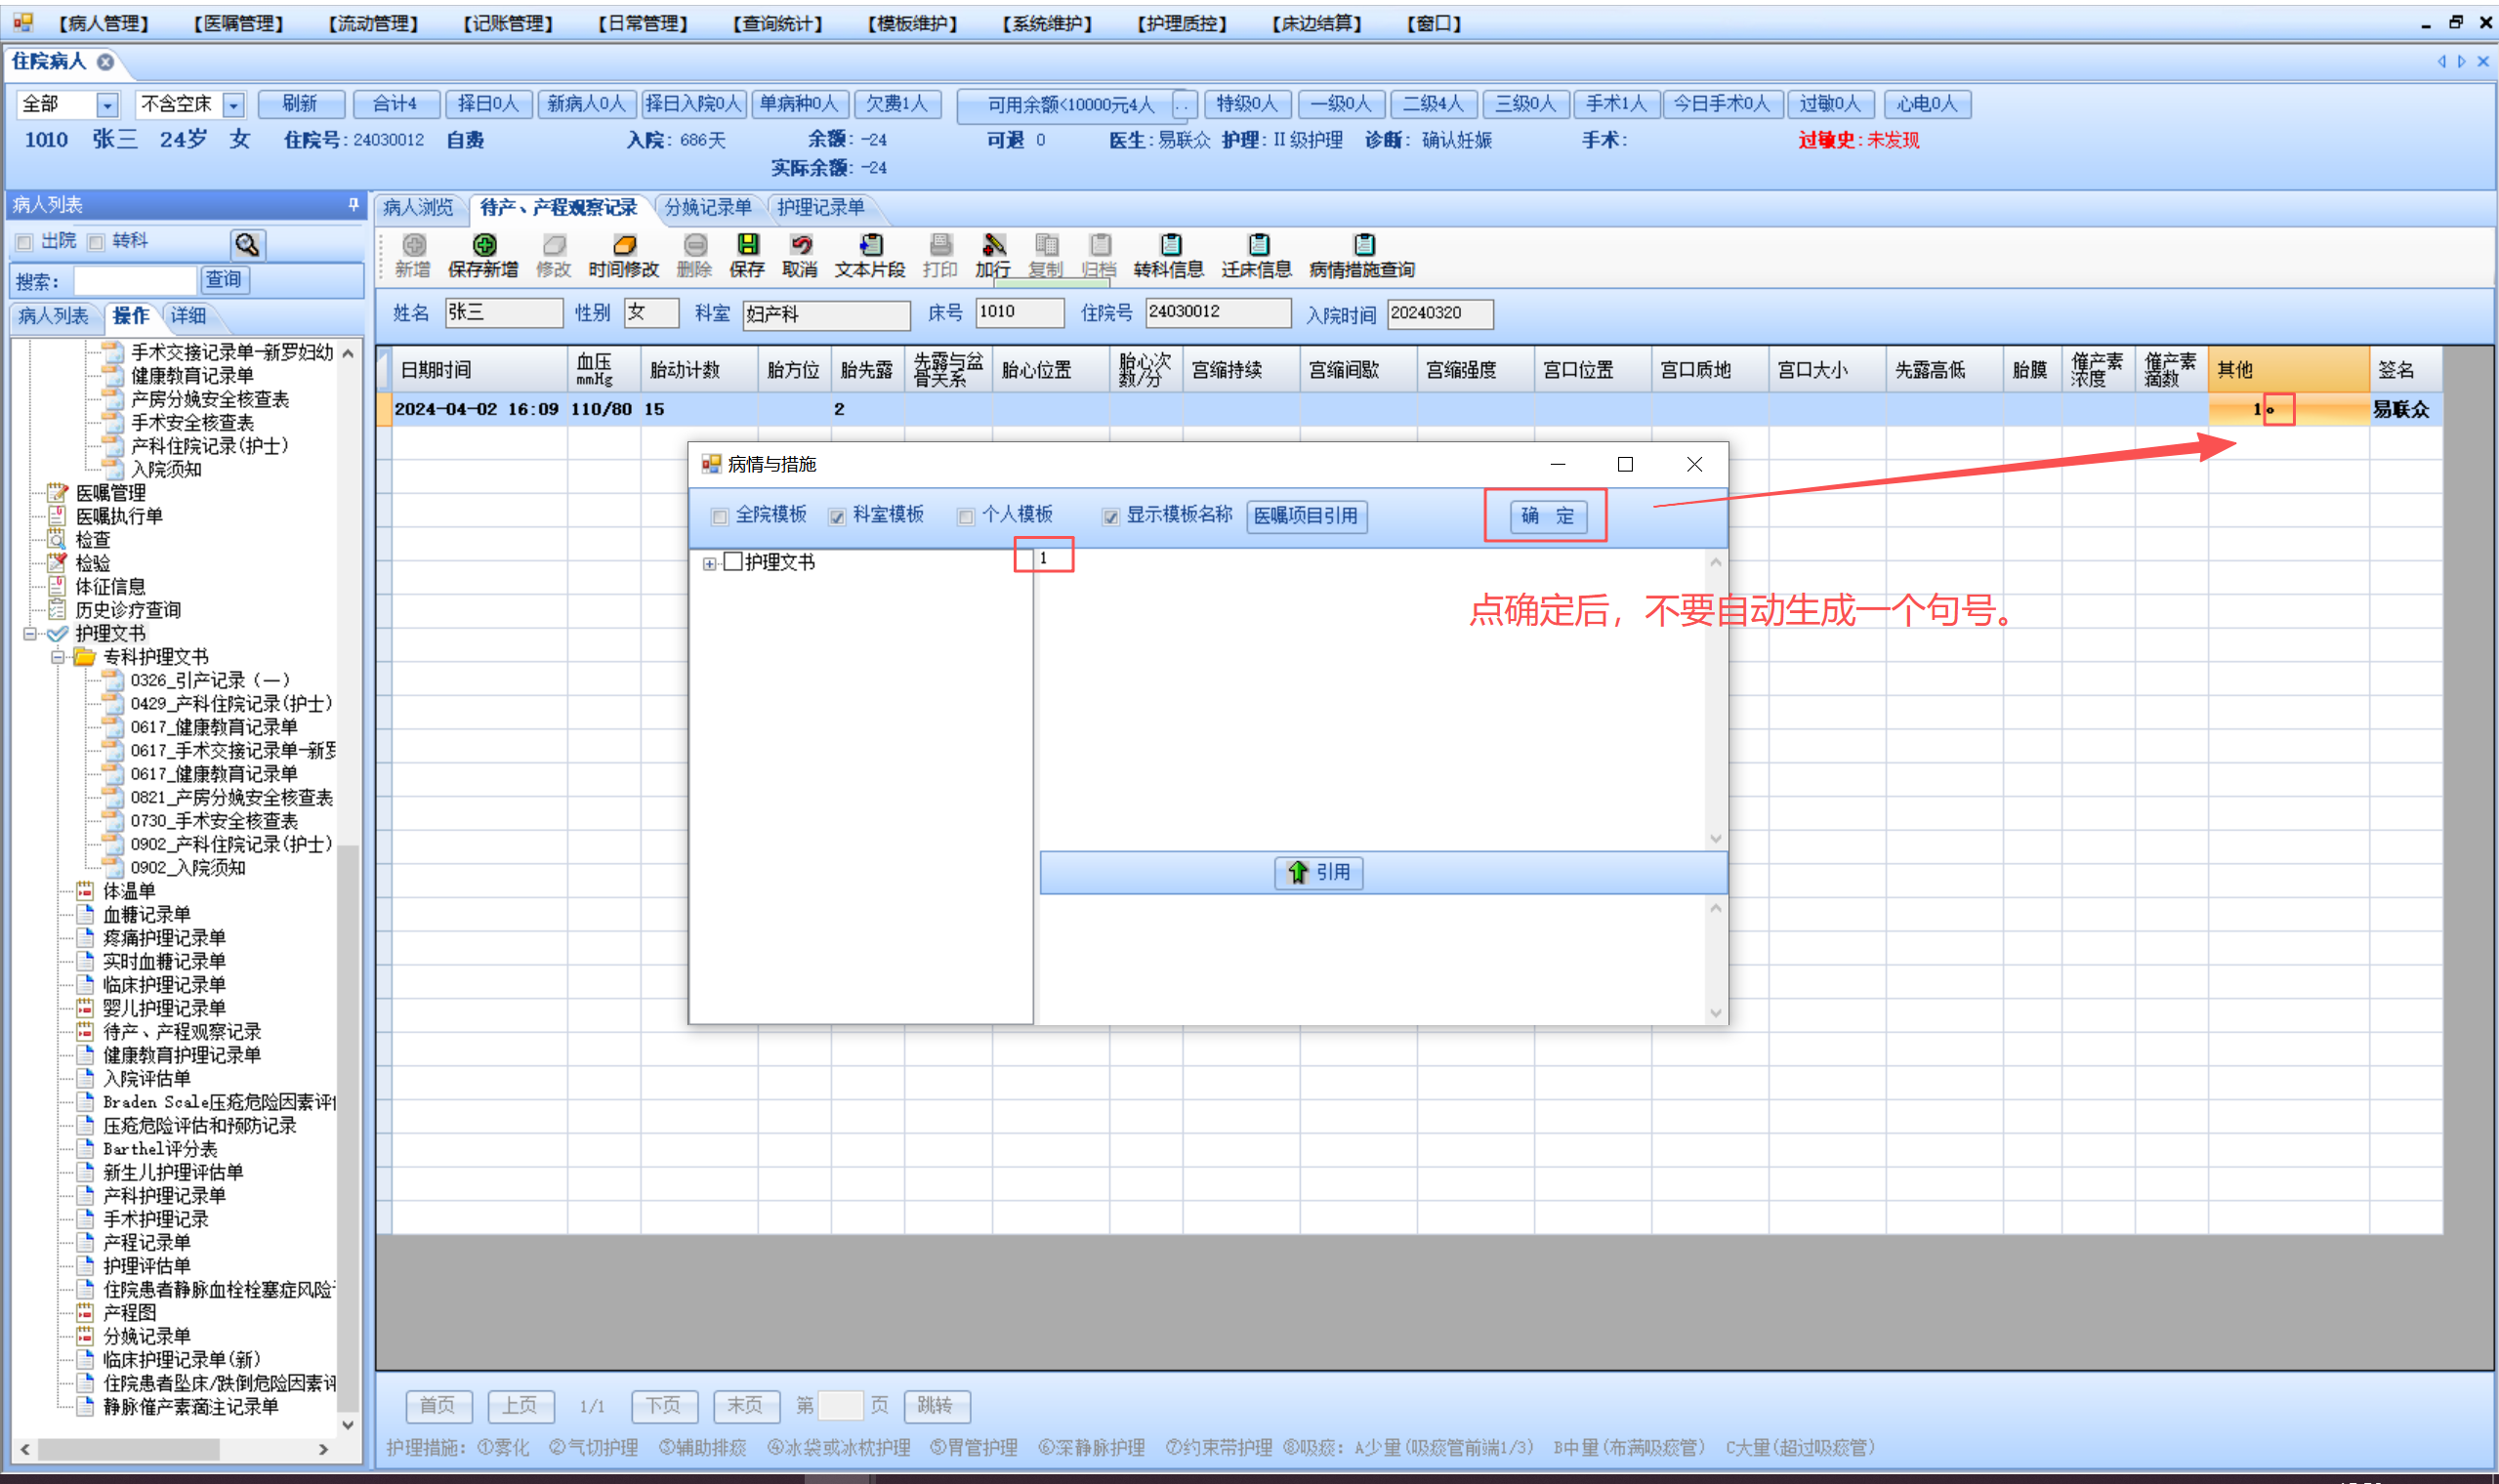The width and height of the screenshot is (2499, 1484).
Task: Open the 【护理质控】 menu
Action: click(1181, 23)
